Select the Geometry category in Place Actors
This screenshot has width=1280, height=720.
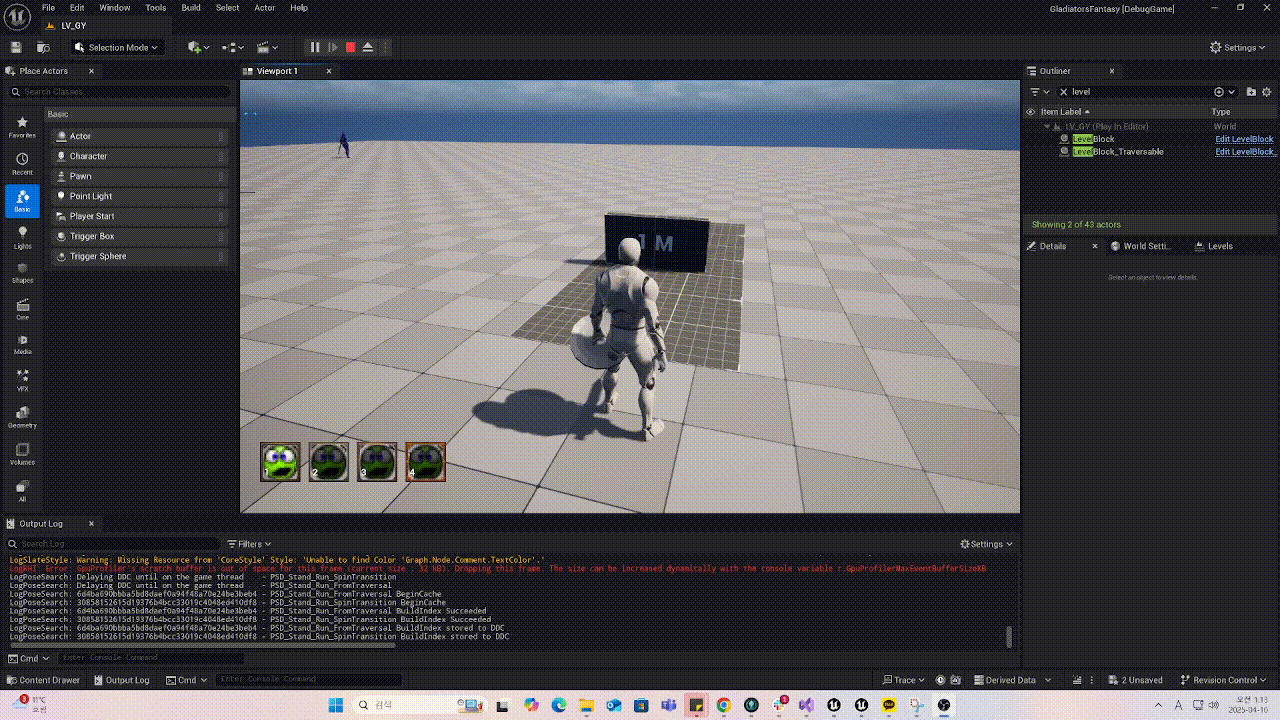tap(22, 417)
